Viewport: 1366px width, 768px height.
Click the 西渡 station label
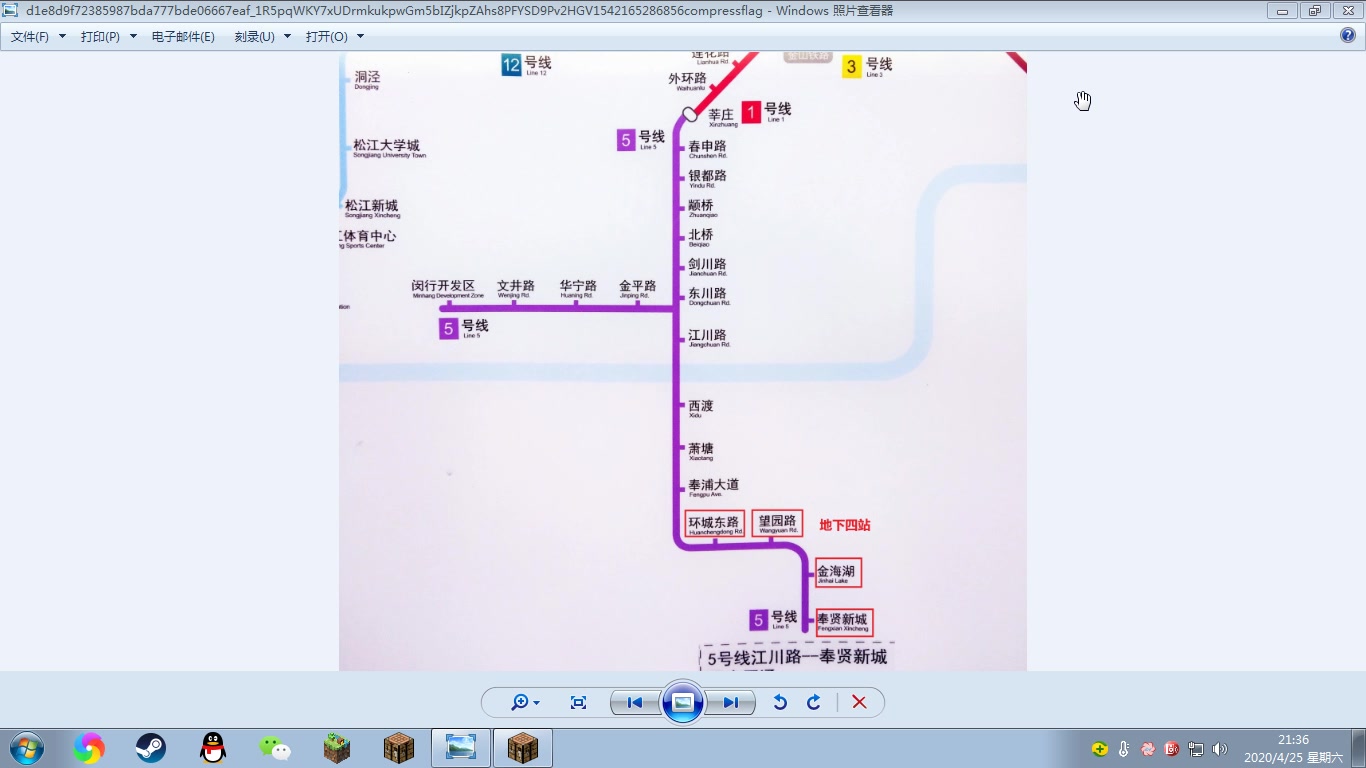701,408
